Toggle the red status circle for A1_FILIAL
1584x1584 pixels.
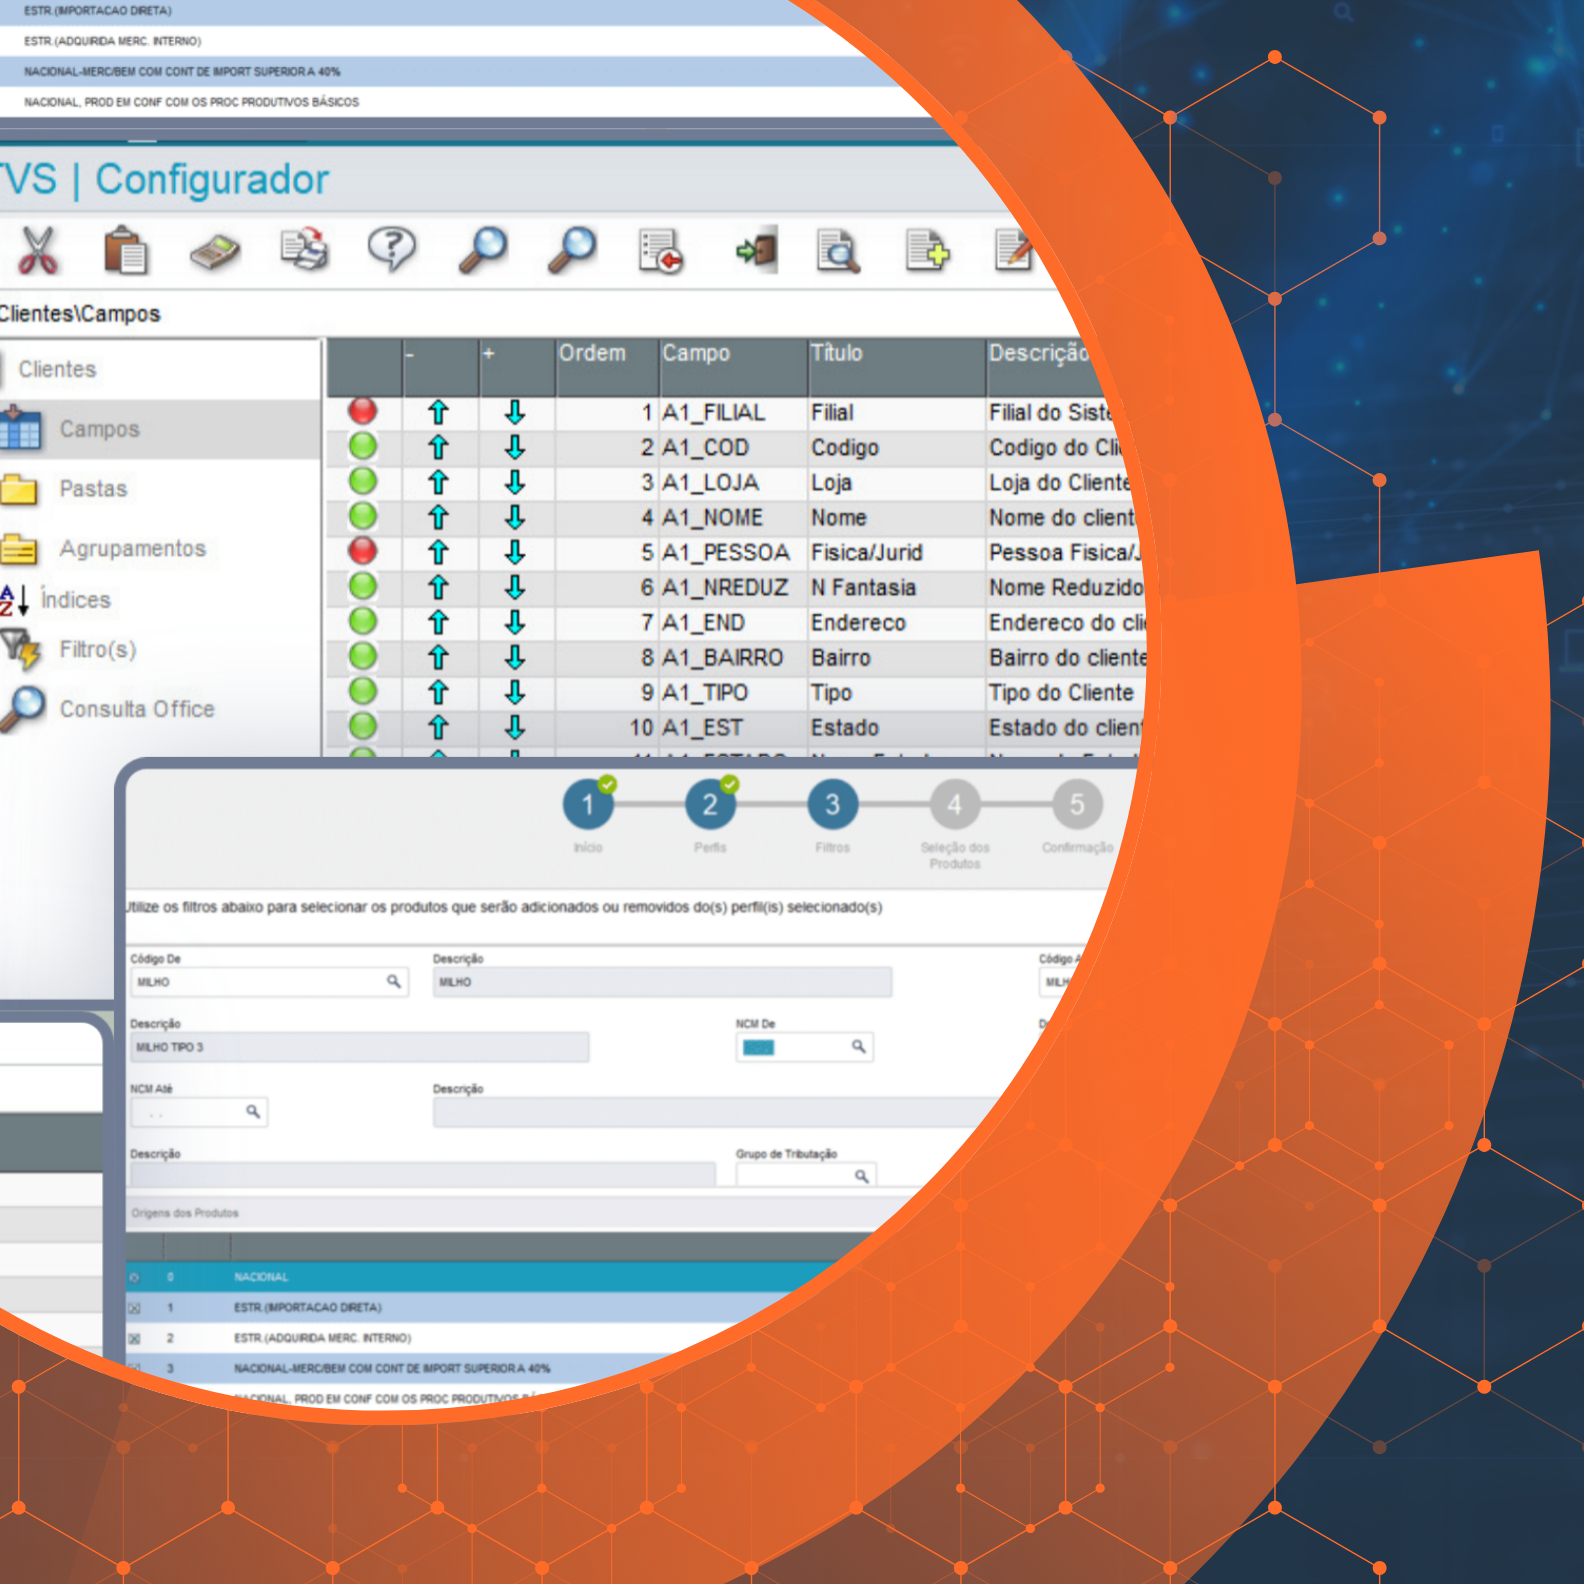point(363,411)
